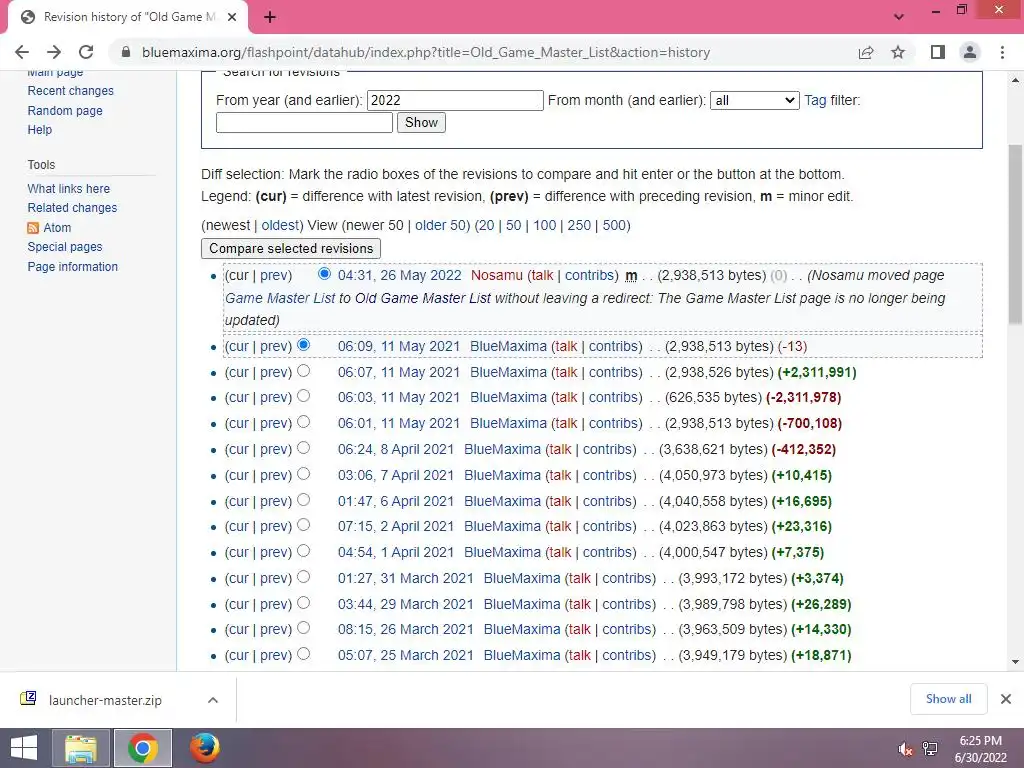Share this page via share icon
The image size is (1024, 768).
(866, 52)
